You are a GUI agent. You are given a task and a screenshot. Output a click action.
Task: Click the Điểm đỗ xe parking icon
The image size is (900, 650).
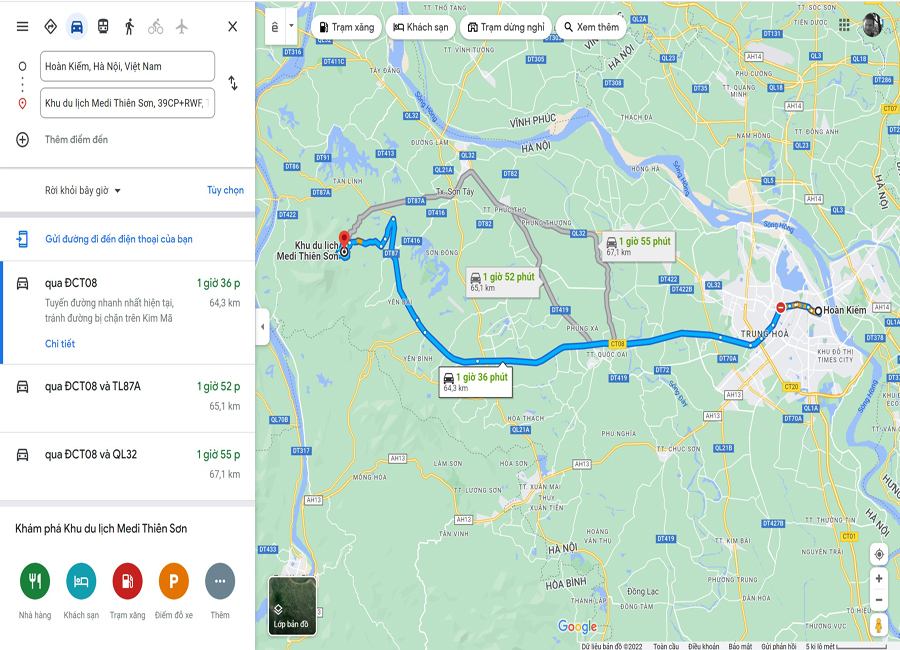(173, 581)
